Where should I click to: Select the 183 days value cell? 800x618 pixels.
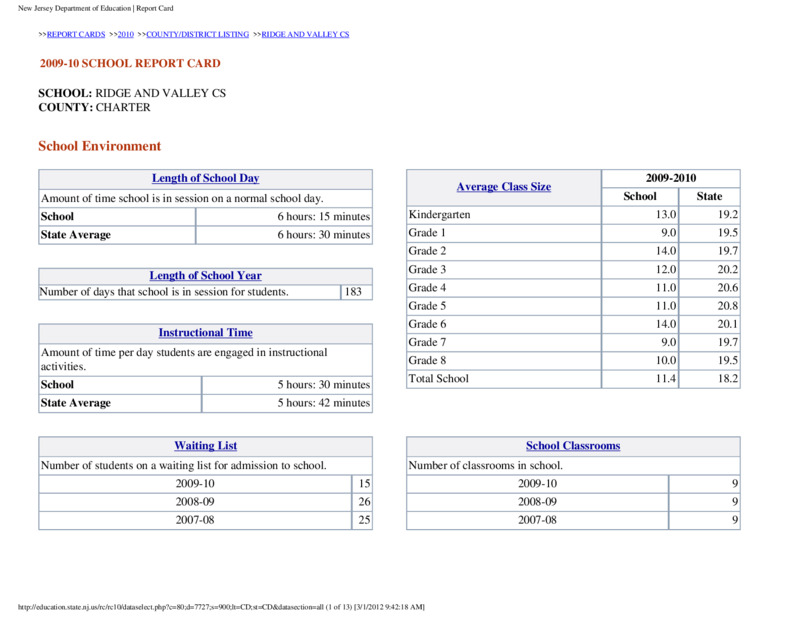pos(356,292)
